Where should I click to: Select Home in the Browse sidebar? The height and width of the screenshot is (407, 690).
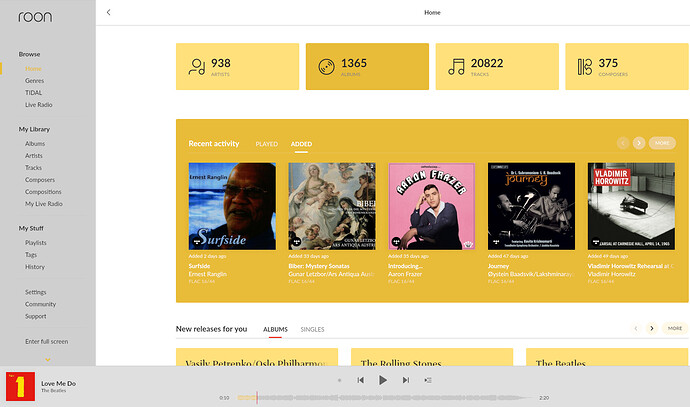pos(33,69)
